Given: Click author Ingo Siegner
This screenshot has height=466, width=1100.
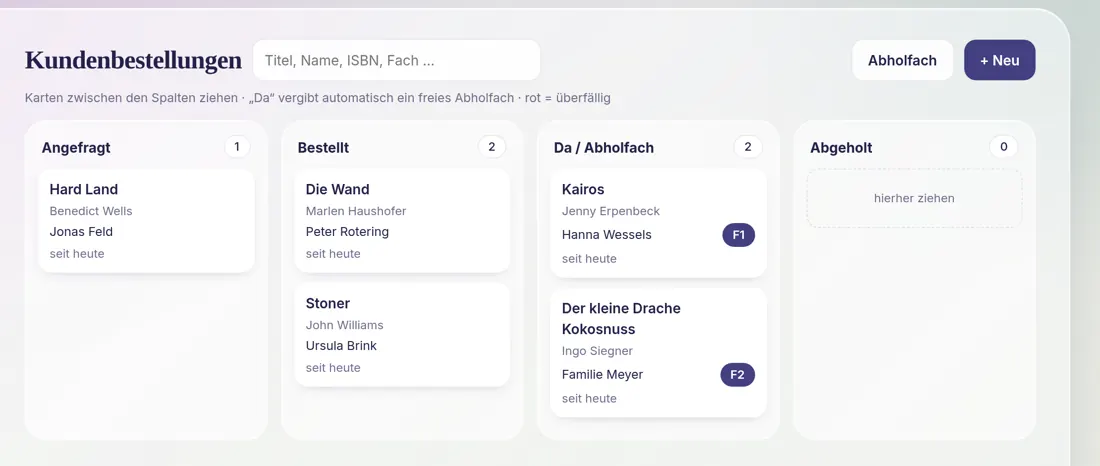Looking at the screenshot, I should click(597, 351).
